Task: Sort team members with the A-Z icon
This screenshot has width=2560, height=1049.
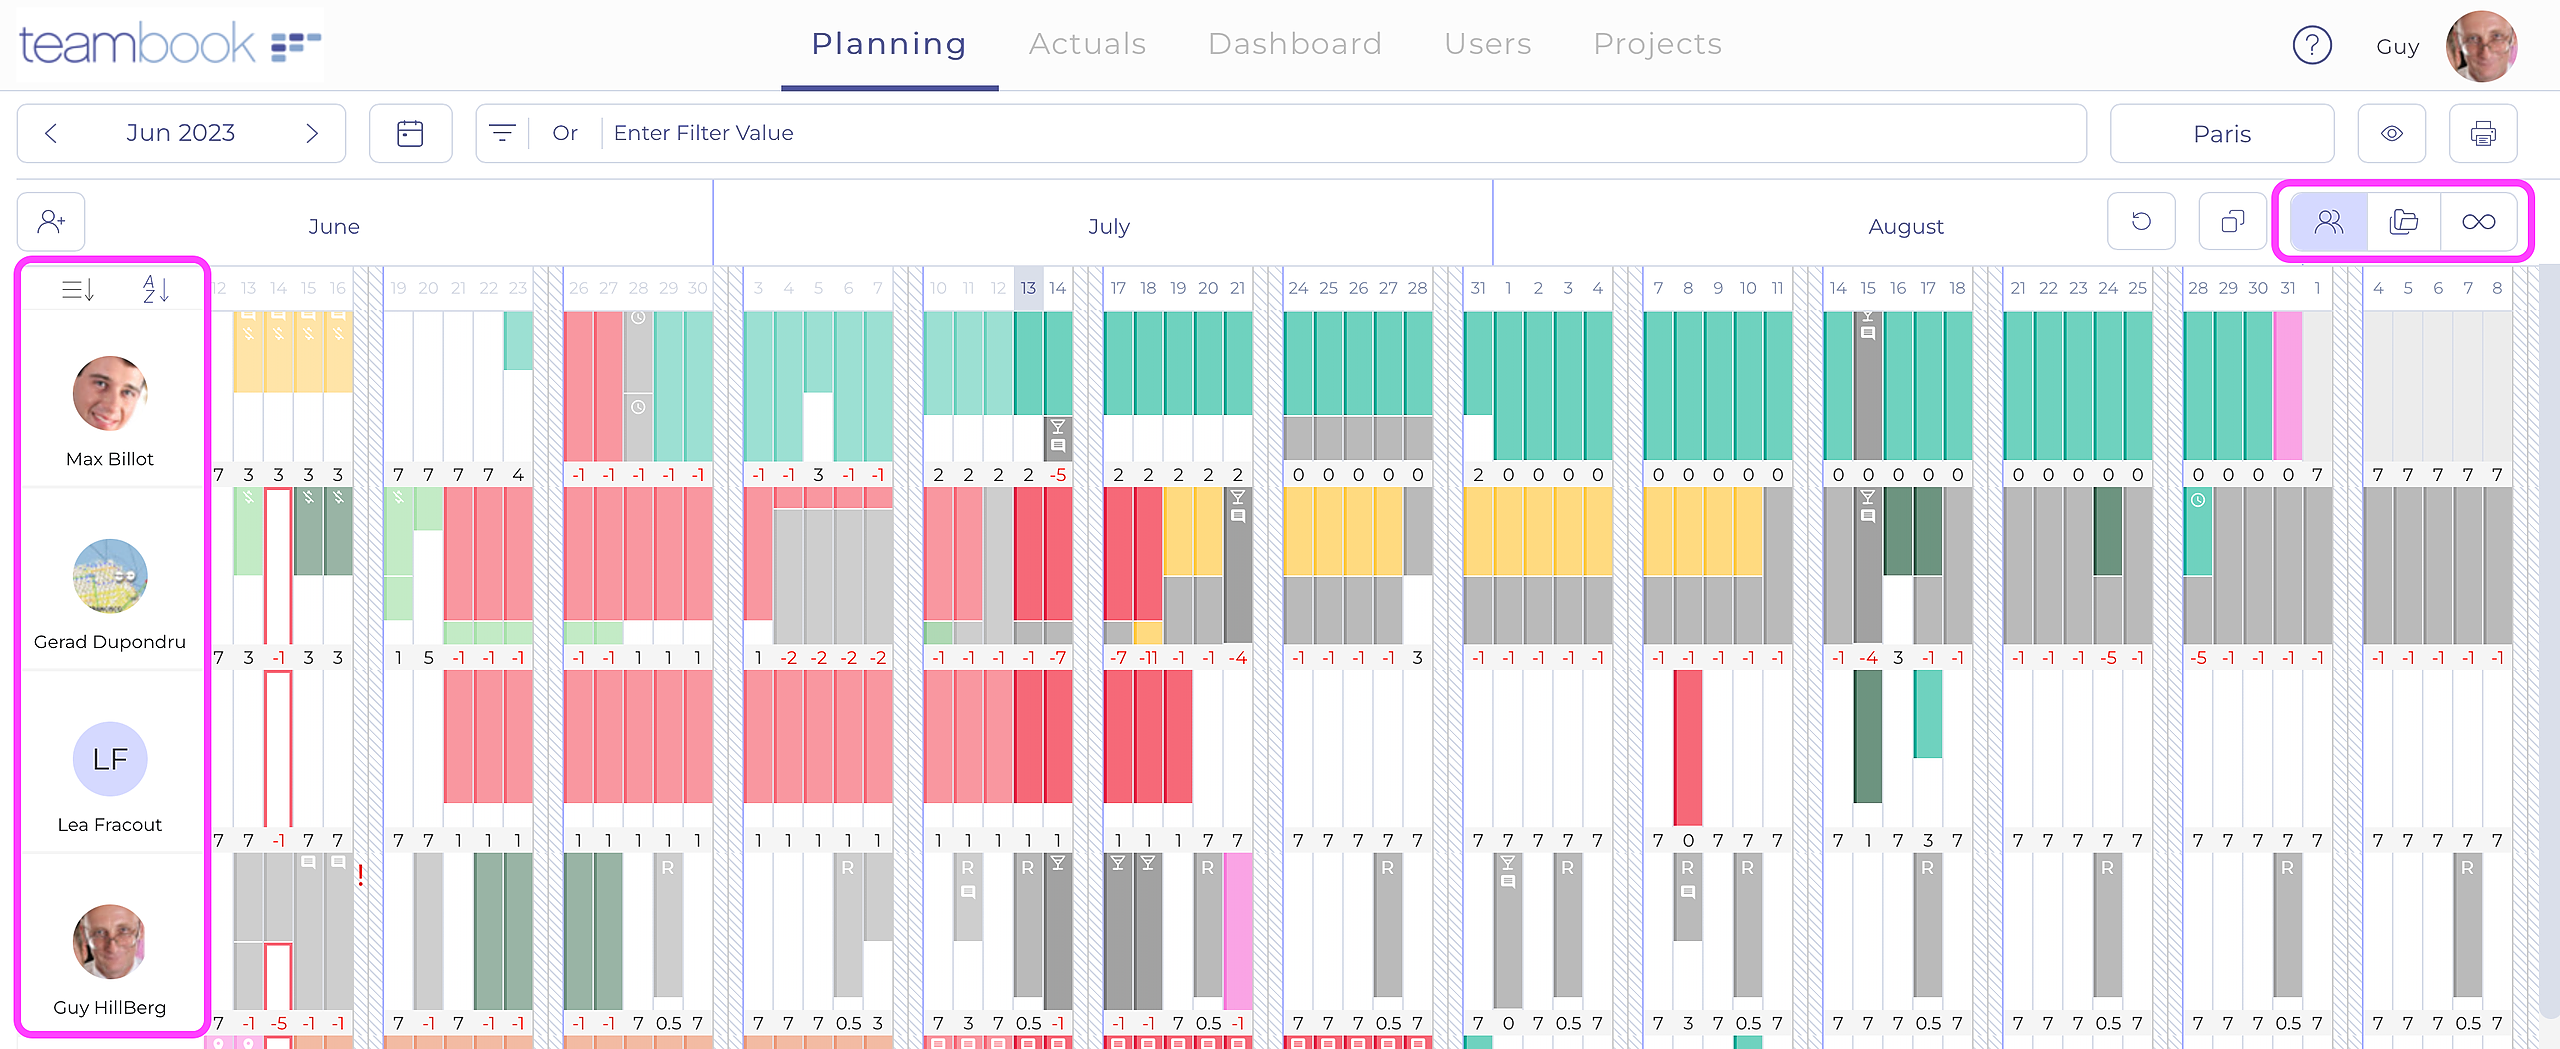Action: click(x=154, y=288)
